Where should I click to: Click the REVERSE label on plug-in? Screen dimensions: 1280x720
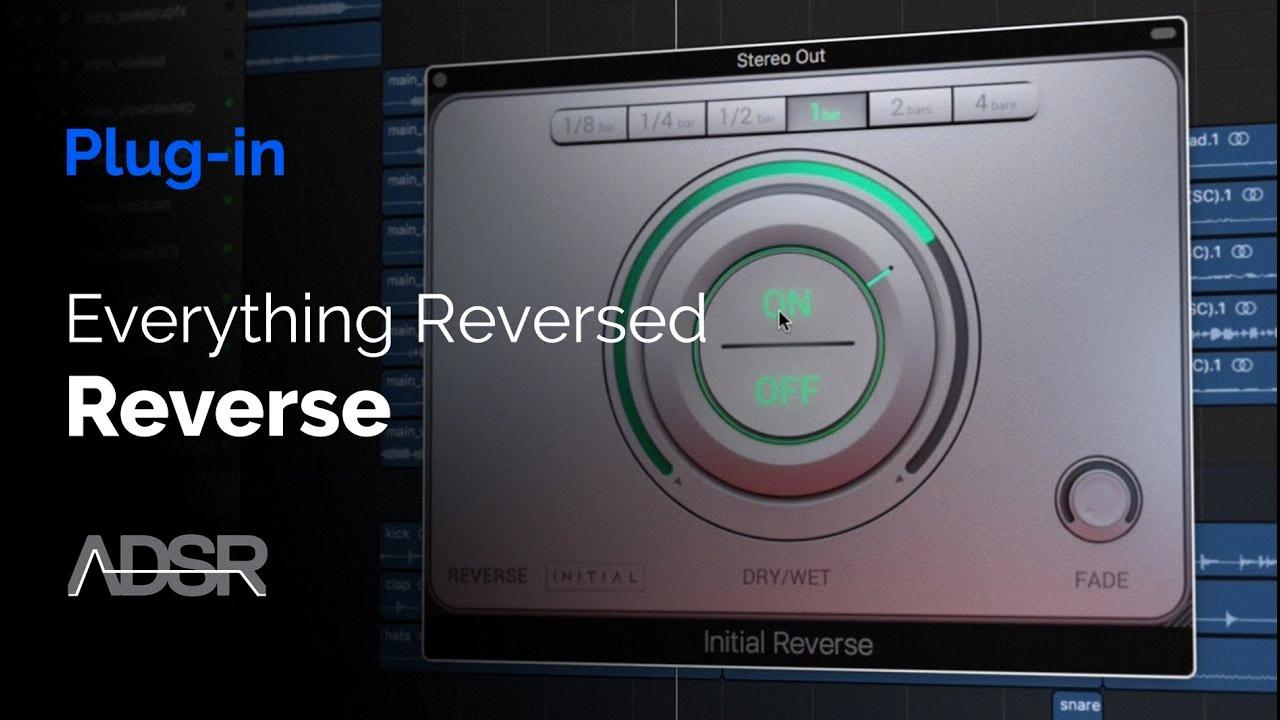click(x=487, y=576)
